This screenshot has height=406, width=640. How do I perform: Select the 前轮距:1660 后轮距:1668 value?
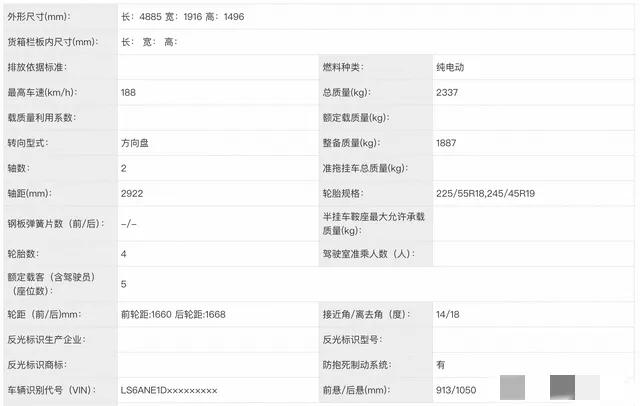pos(173,314)
